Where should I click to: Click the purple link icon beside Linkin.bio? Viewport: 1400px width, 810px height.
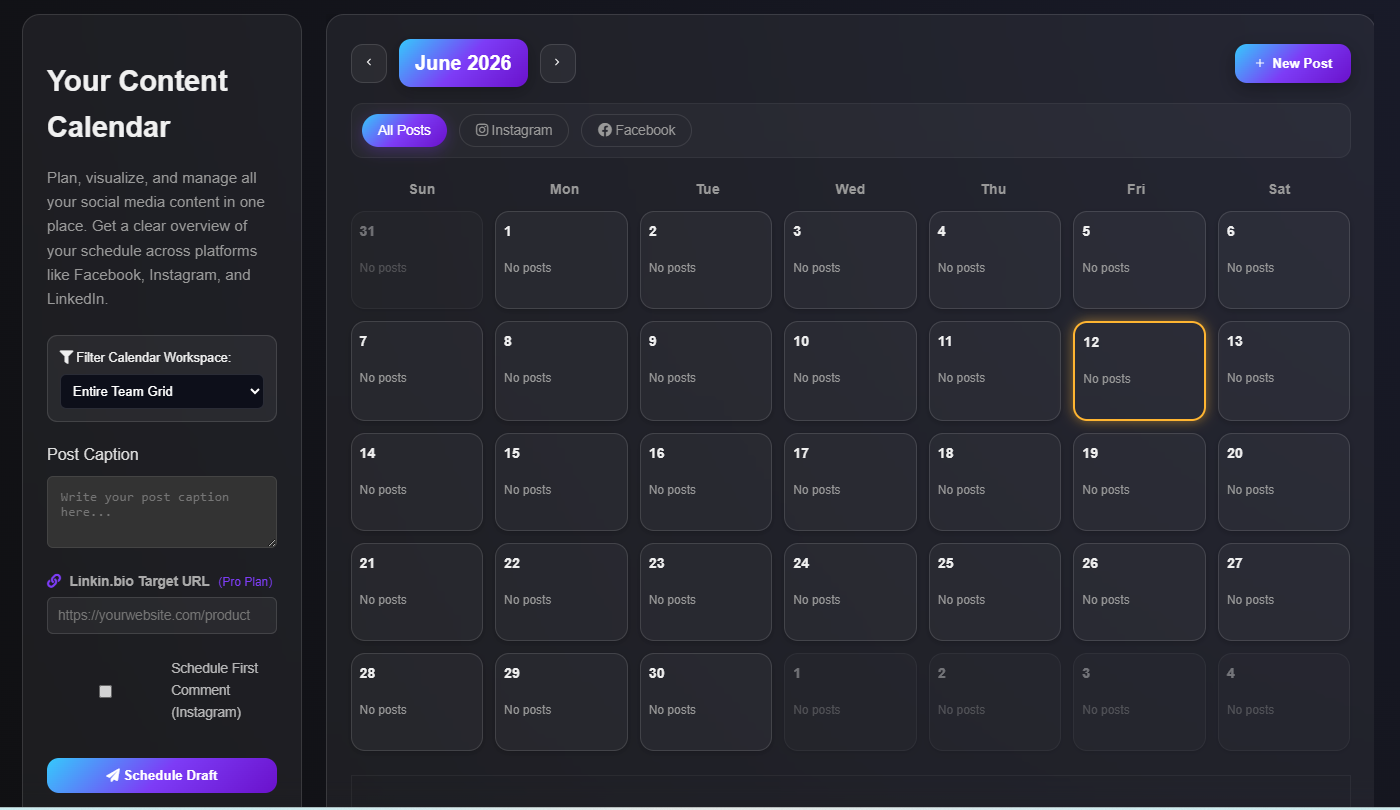click(x=54, y=581)
